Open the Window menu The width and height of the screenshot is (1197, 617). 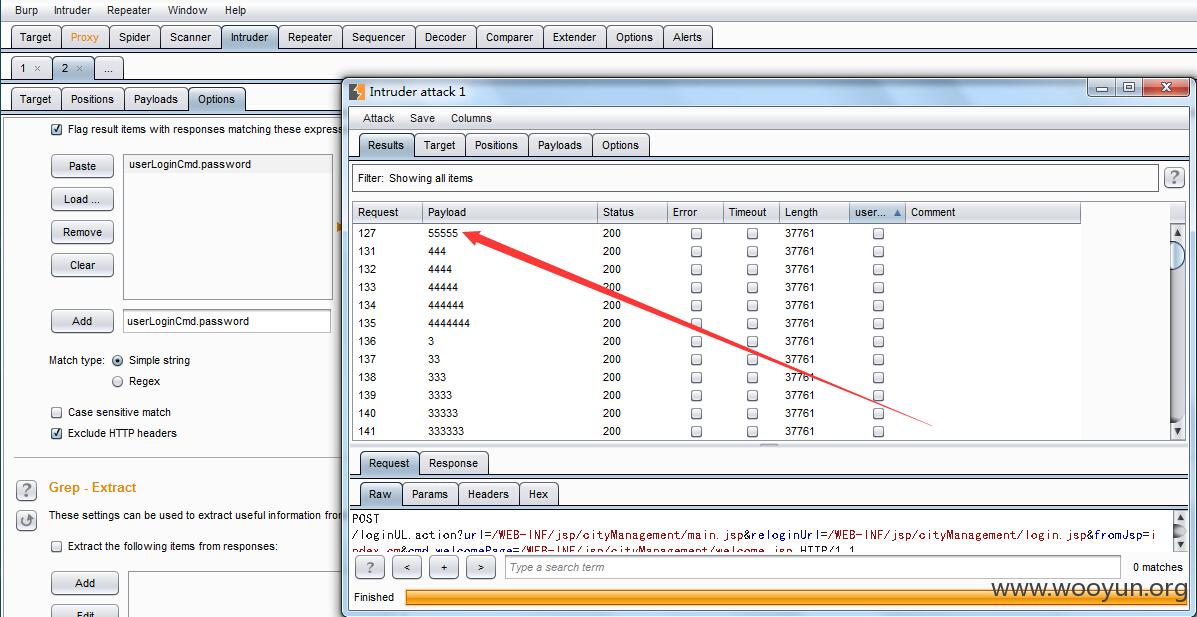point(187,10)
